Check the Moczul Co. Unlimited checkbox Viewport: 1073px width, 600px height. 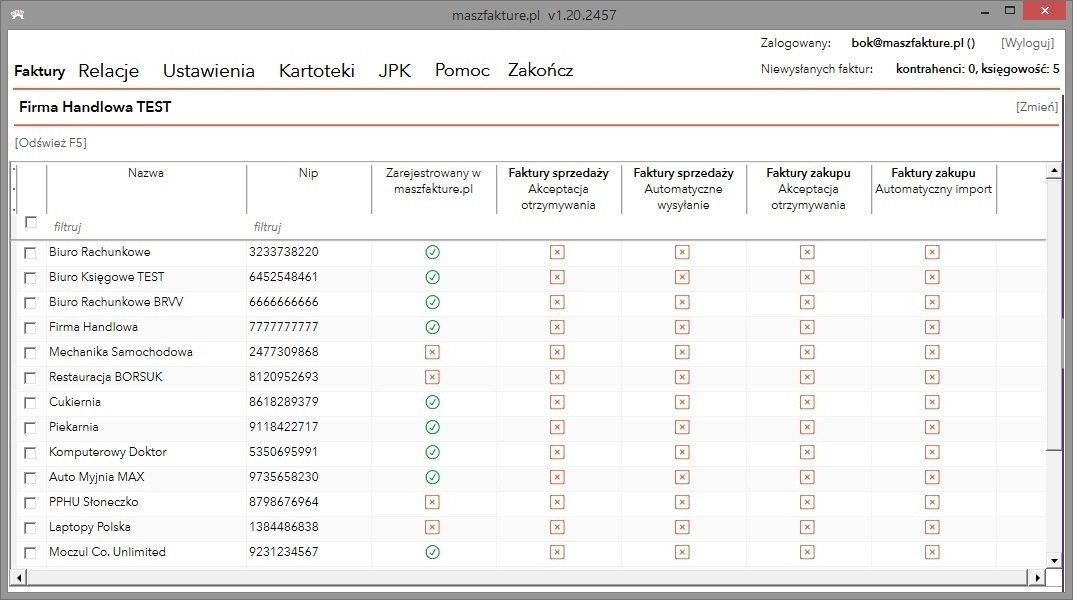30,553
